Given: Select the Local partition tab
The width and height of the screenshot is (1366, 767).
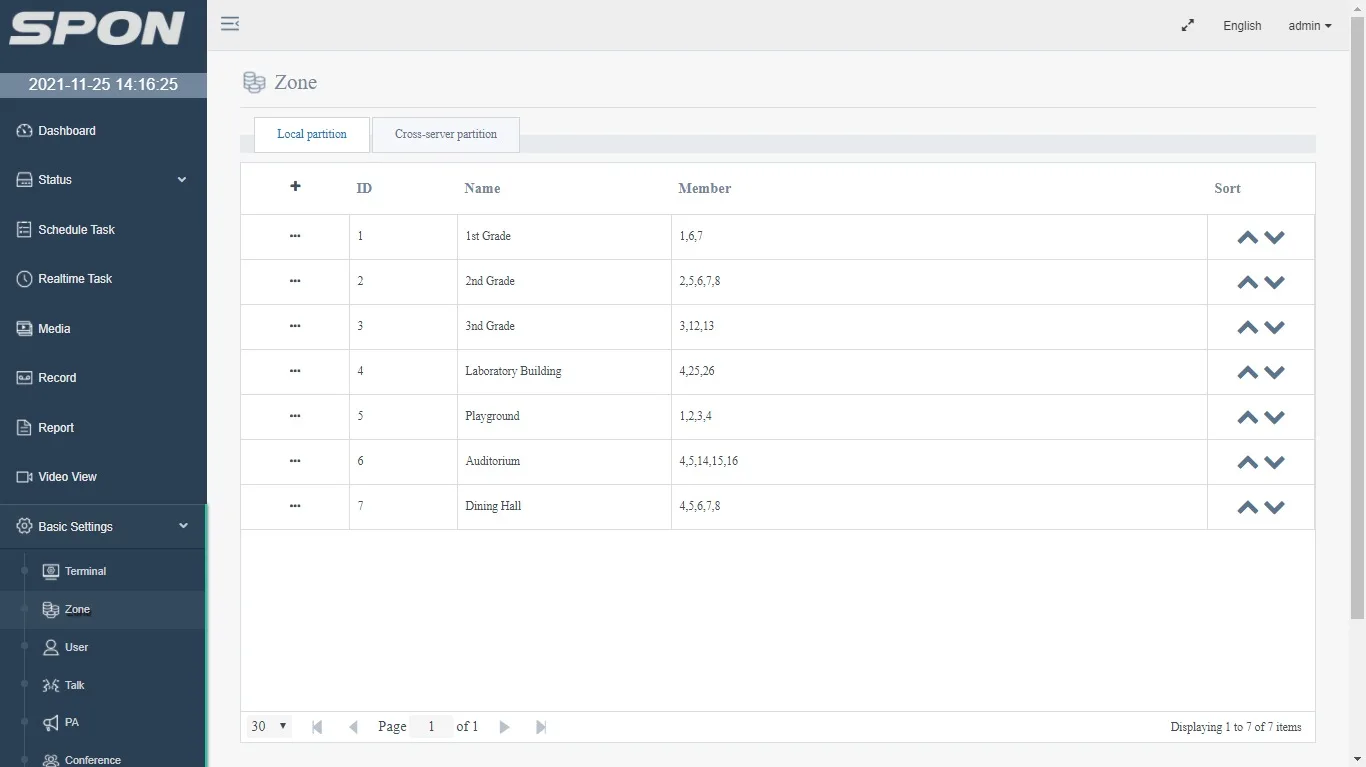Looking at the screenshot, I should click(x=312, y=134).
